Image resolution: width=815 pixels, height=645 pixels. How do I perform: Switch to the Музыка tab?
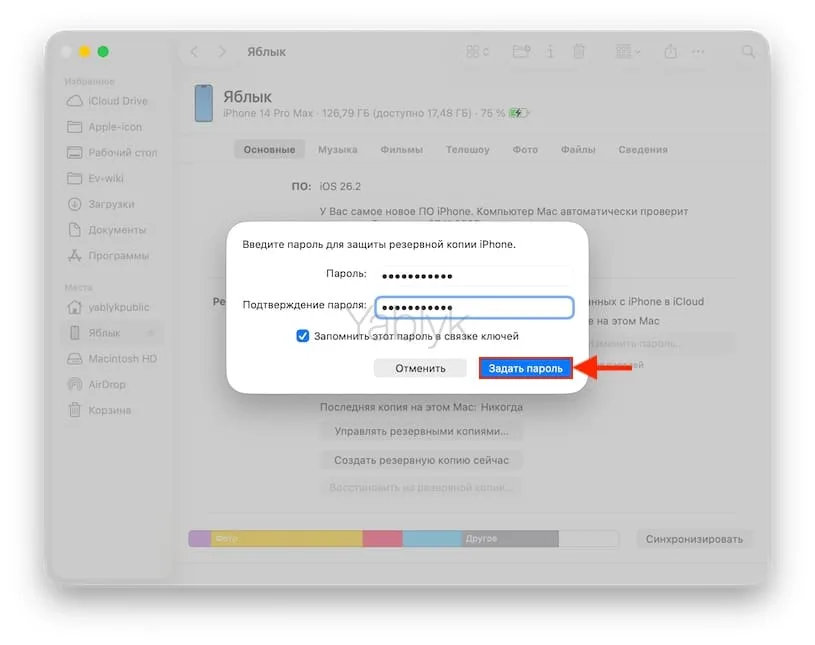tap(337, 148)
